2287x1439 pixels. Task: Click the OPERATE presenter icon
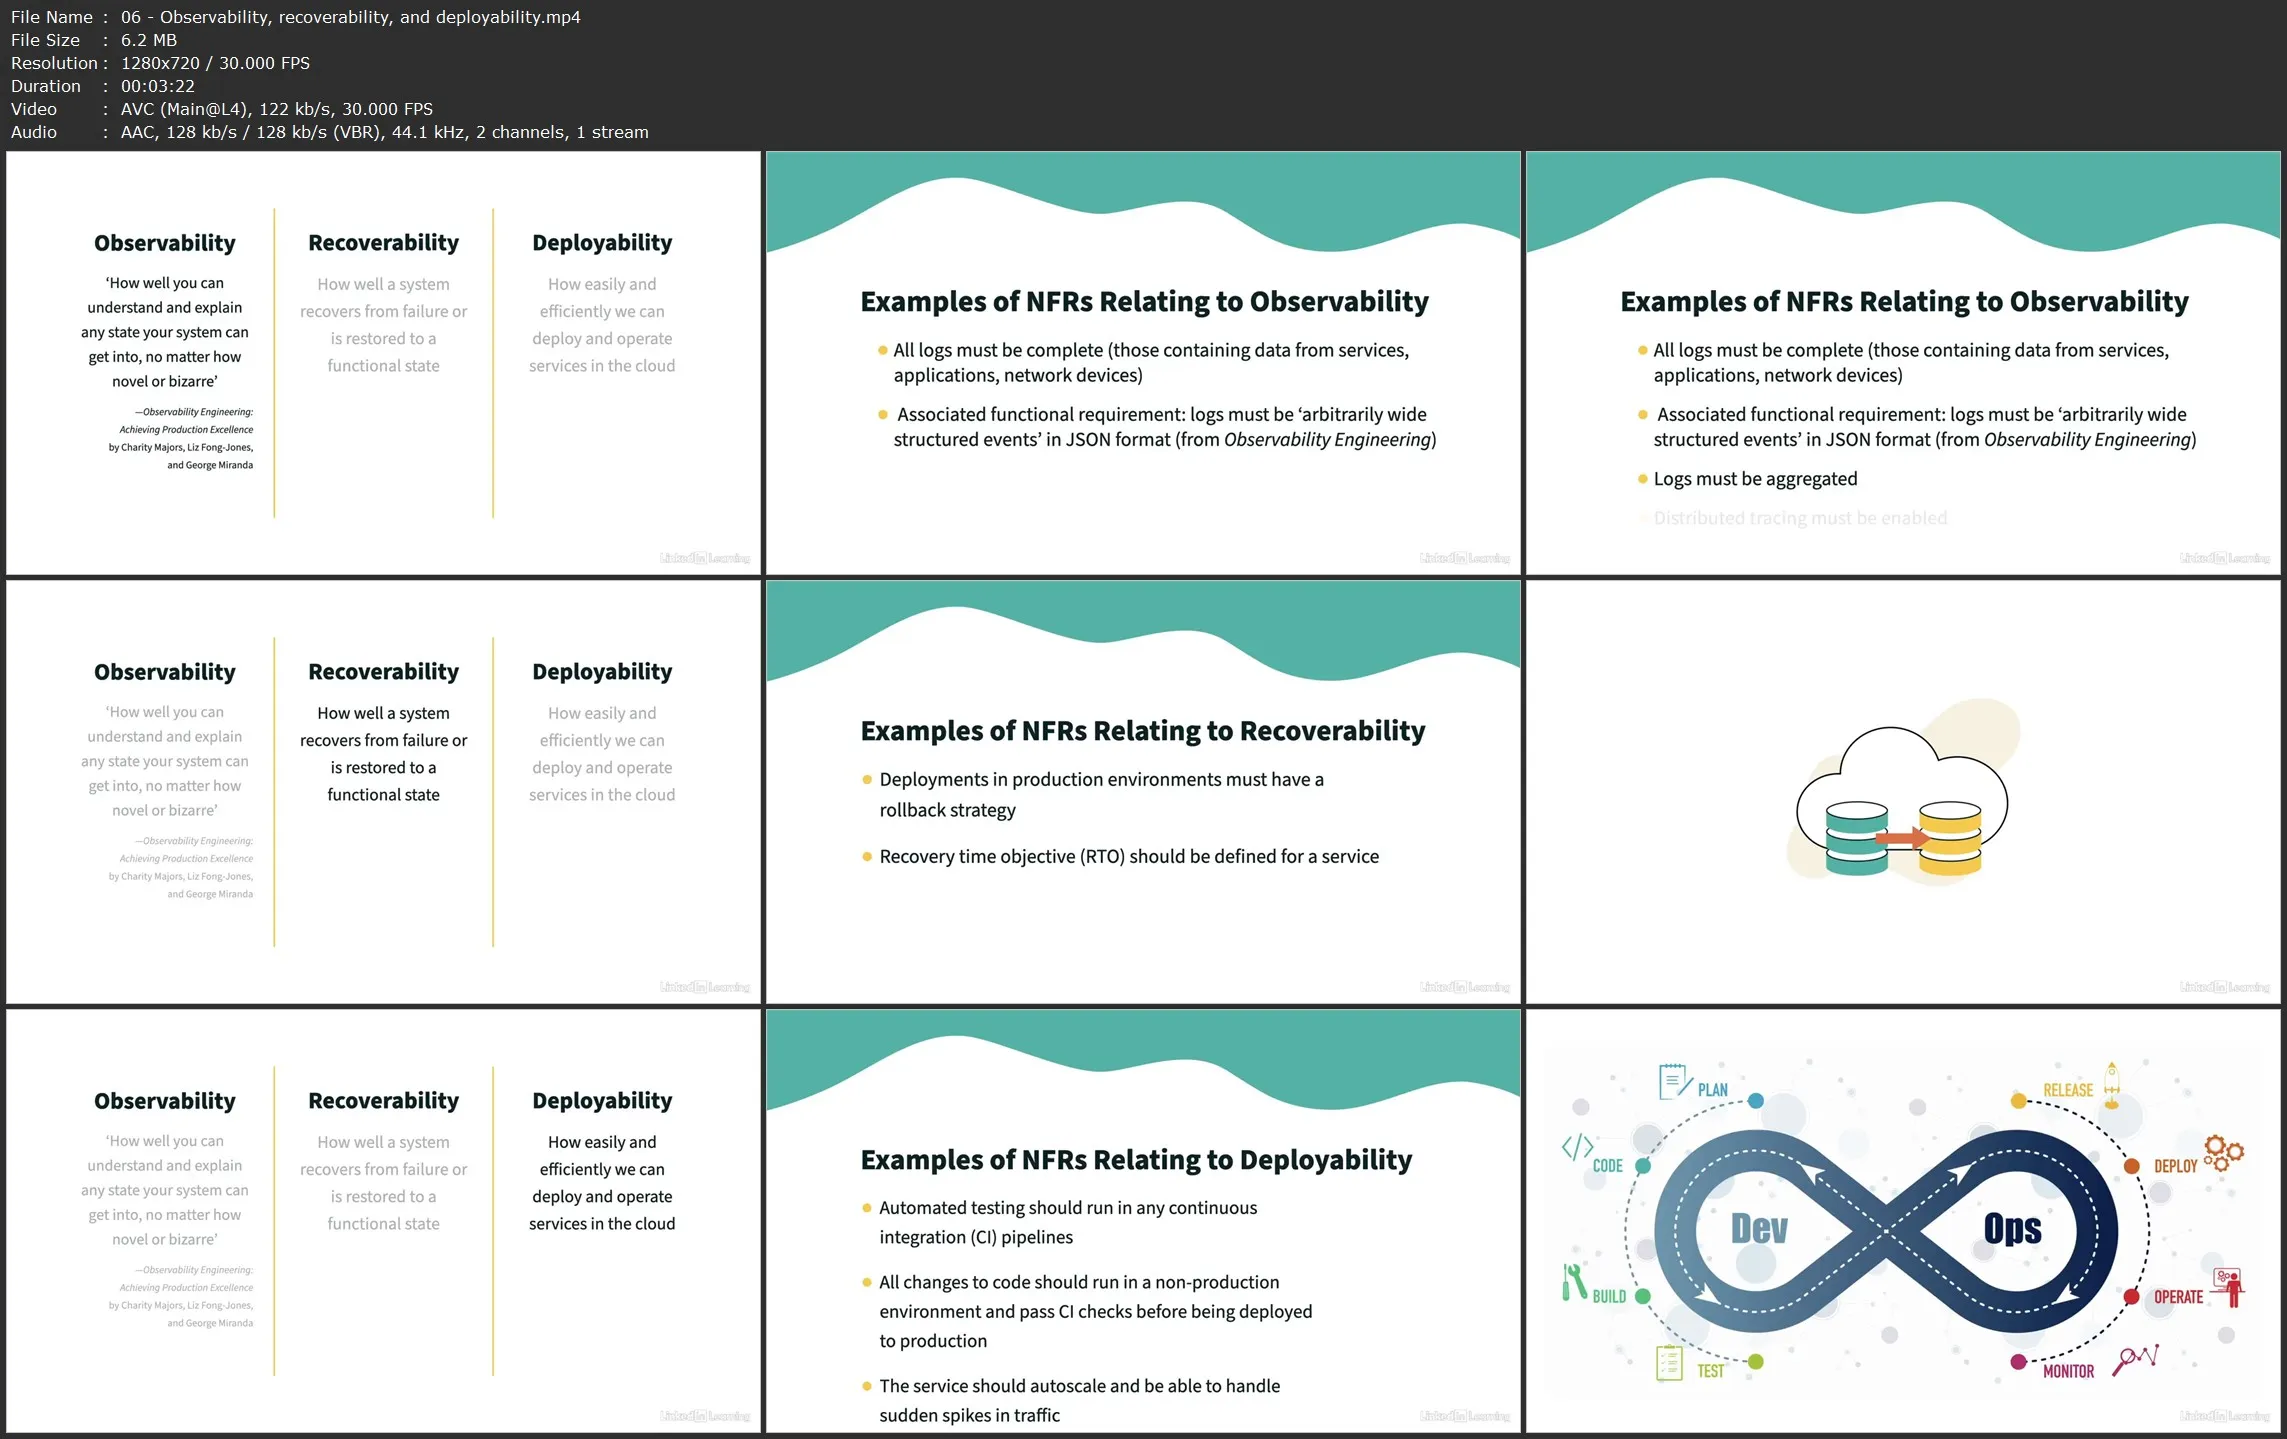tap(2229, 1286)
